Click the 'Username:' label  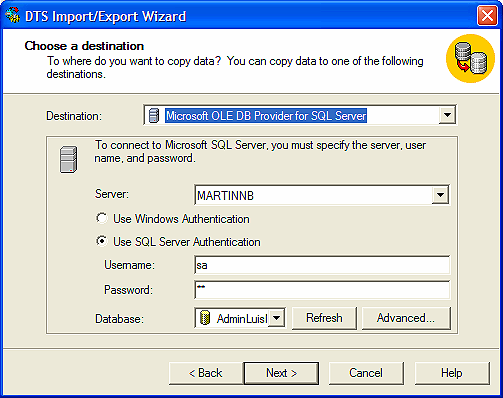[130, 265]
